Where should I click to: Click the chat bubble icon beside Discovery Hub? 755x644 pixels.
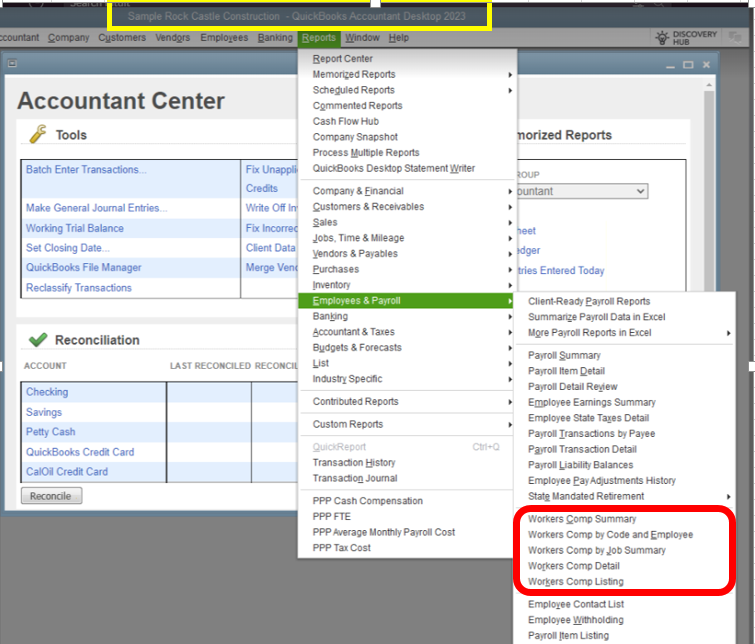735,38
